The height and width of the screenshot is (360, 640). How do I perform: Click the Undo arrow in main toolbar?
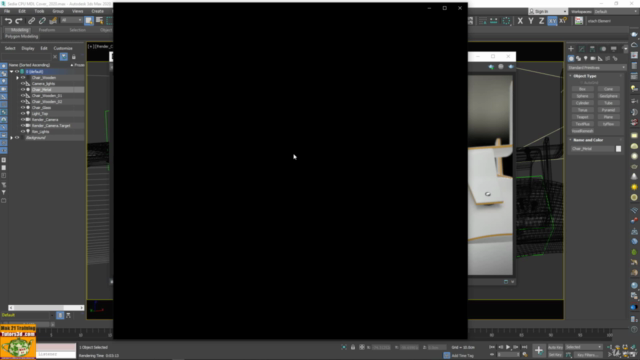tap(8, 21)
